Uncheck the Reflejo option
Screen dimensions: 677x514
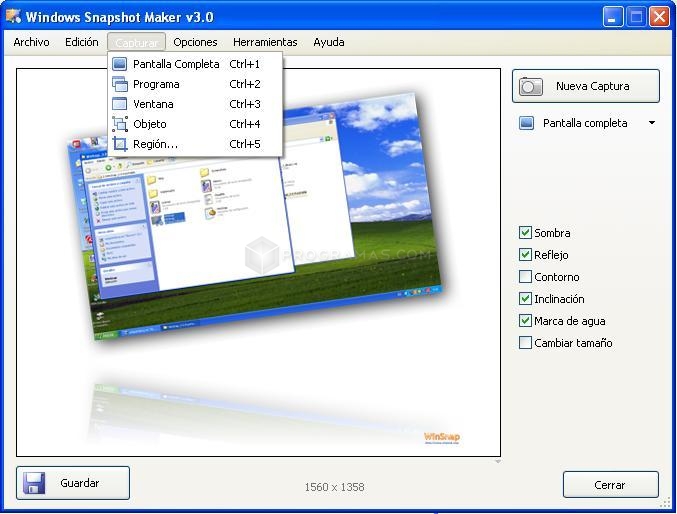point(525,255)
